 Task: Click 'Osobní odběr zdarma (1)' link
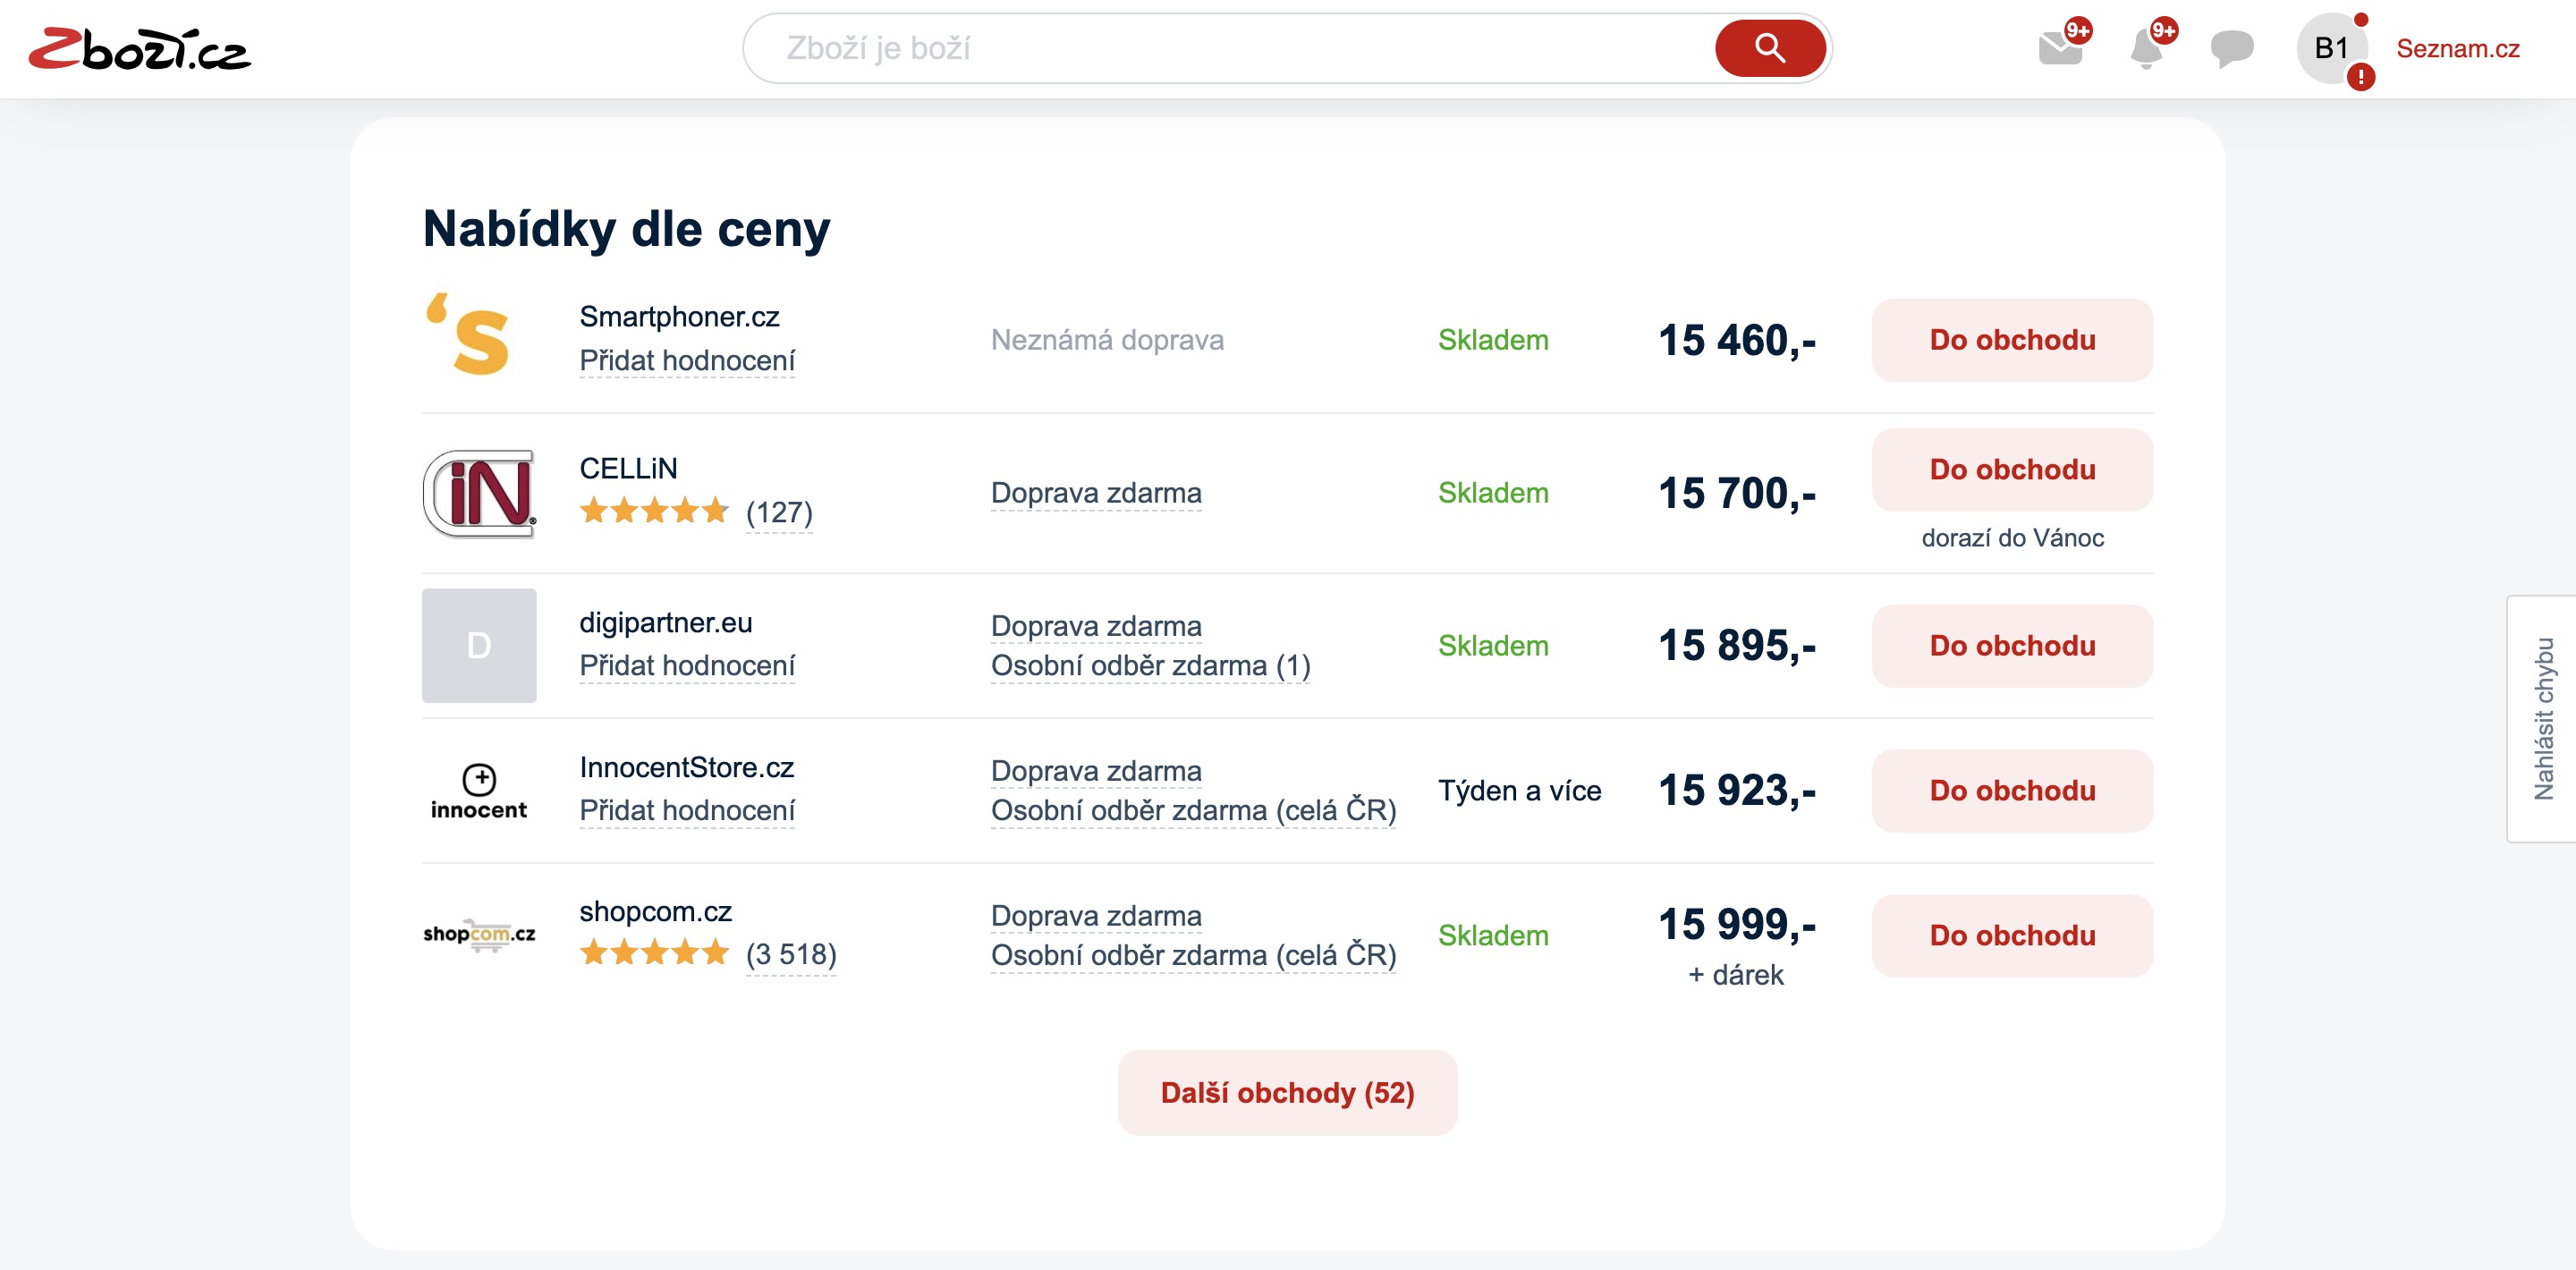click(1150, 665)
